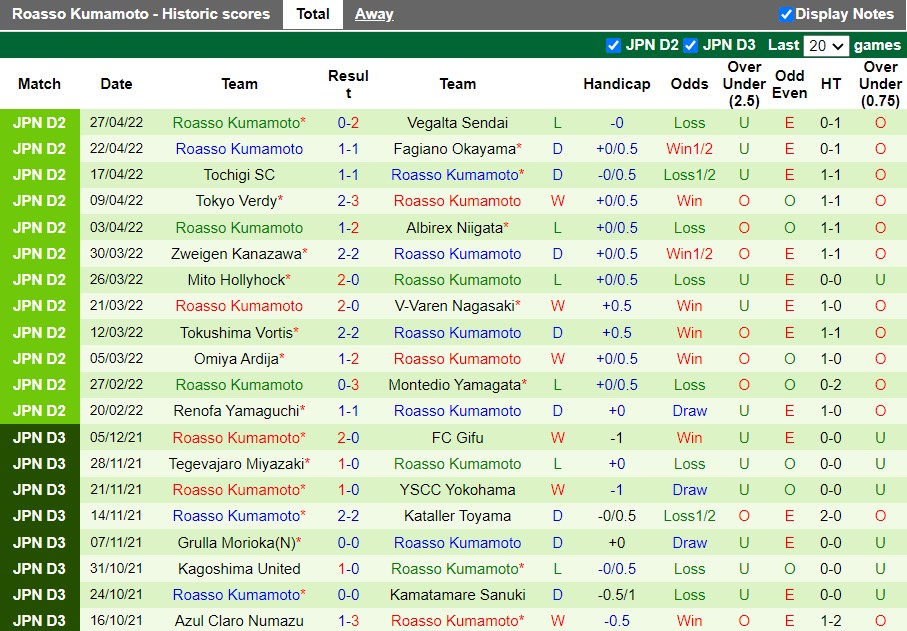Viewport: 907px width, 631px height.
Task: Open Grulla Morioka(N) team link
Action: click(236, 543)
